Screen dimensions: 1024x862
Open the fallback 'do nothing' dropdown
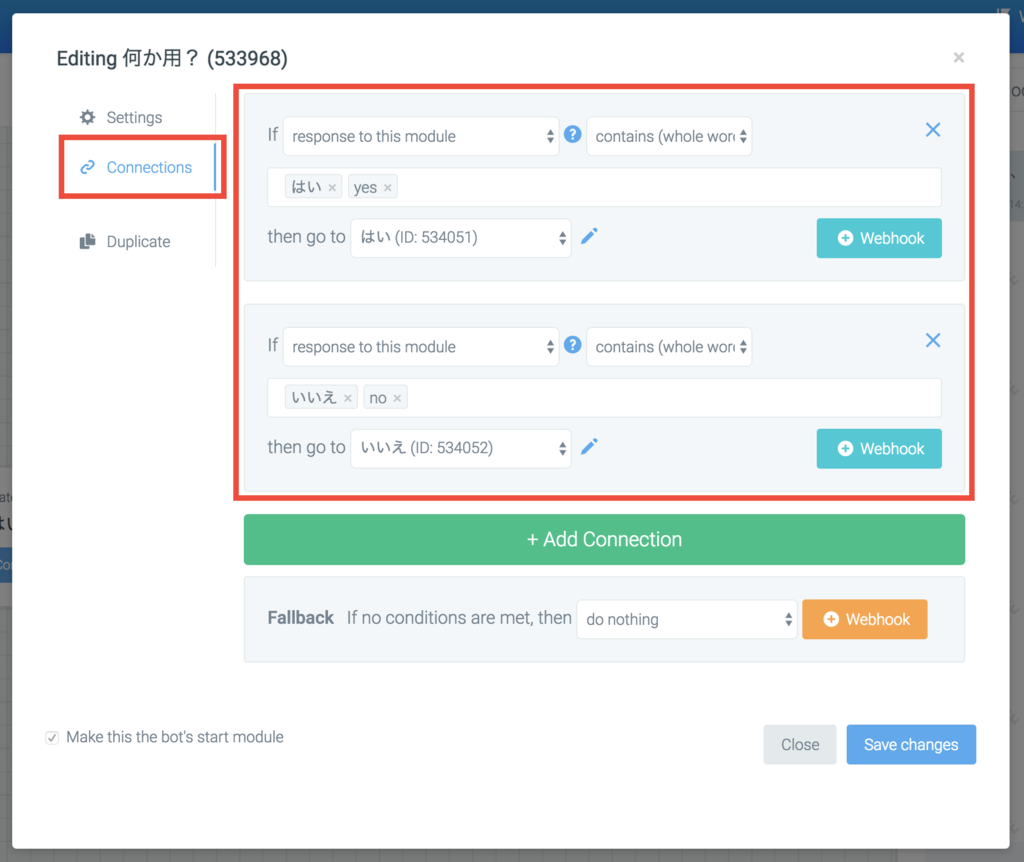(687, 619)
